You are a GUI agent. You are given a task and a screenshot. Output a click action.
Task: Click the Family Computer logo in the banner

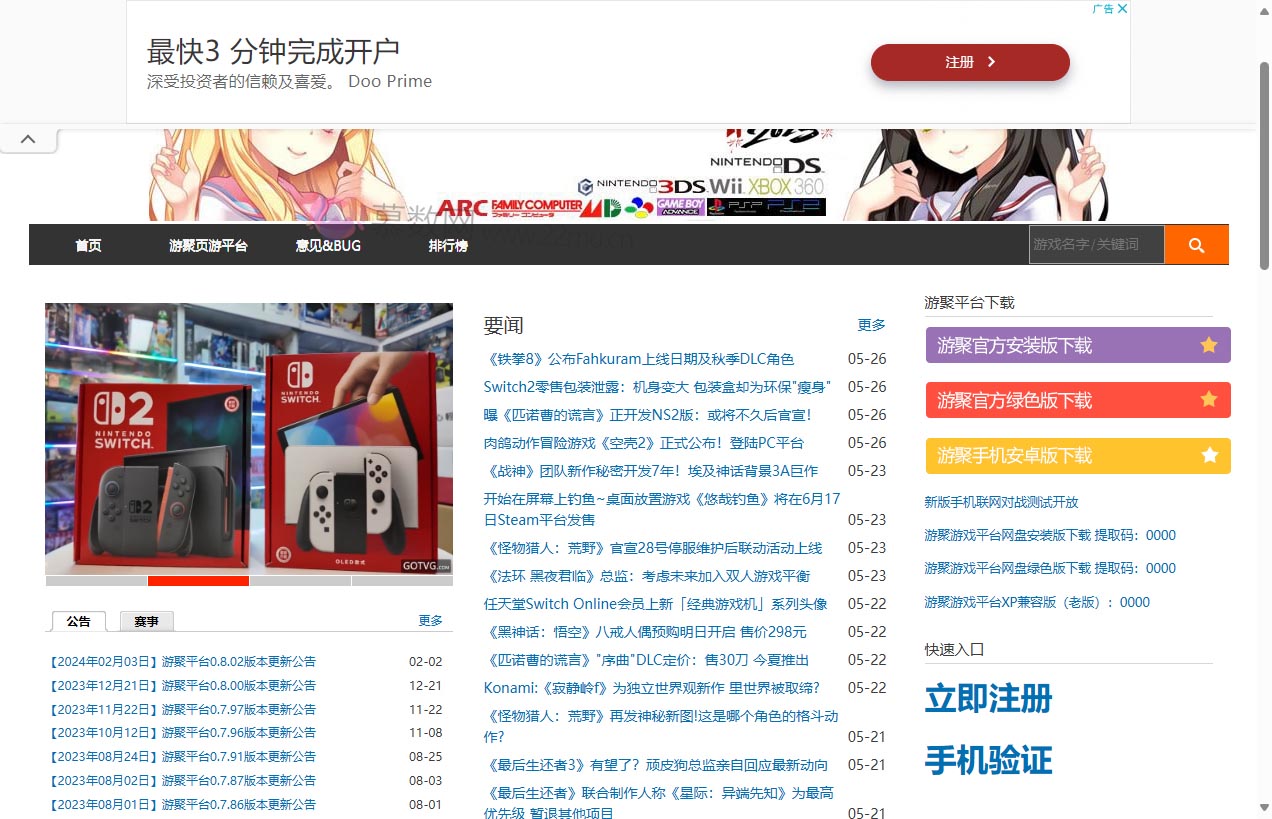pos(535,205)
